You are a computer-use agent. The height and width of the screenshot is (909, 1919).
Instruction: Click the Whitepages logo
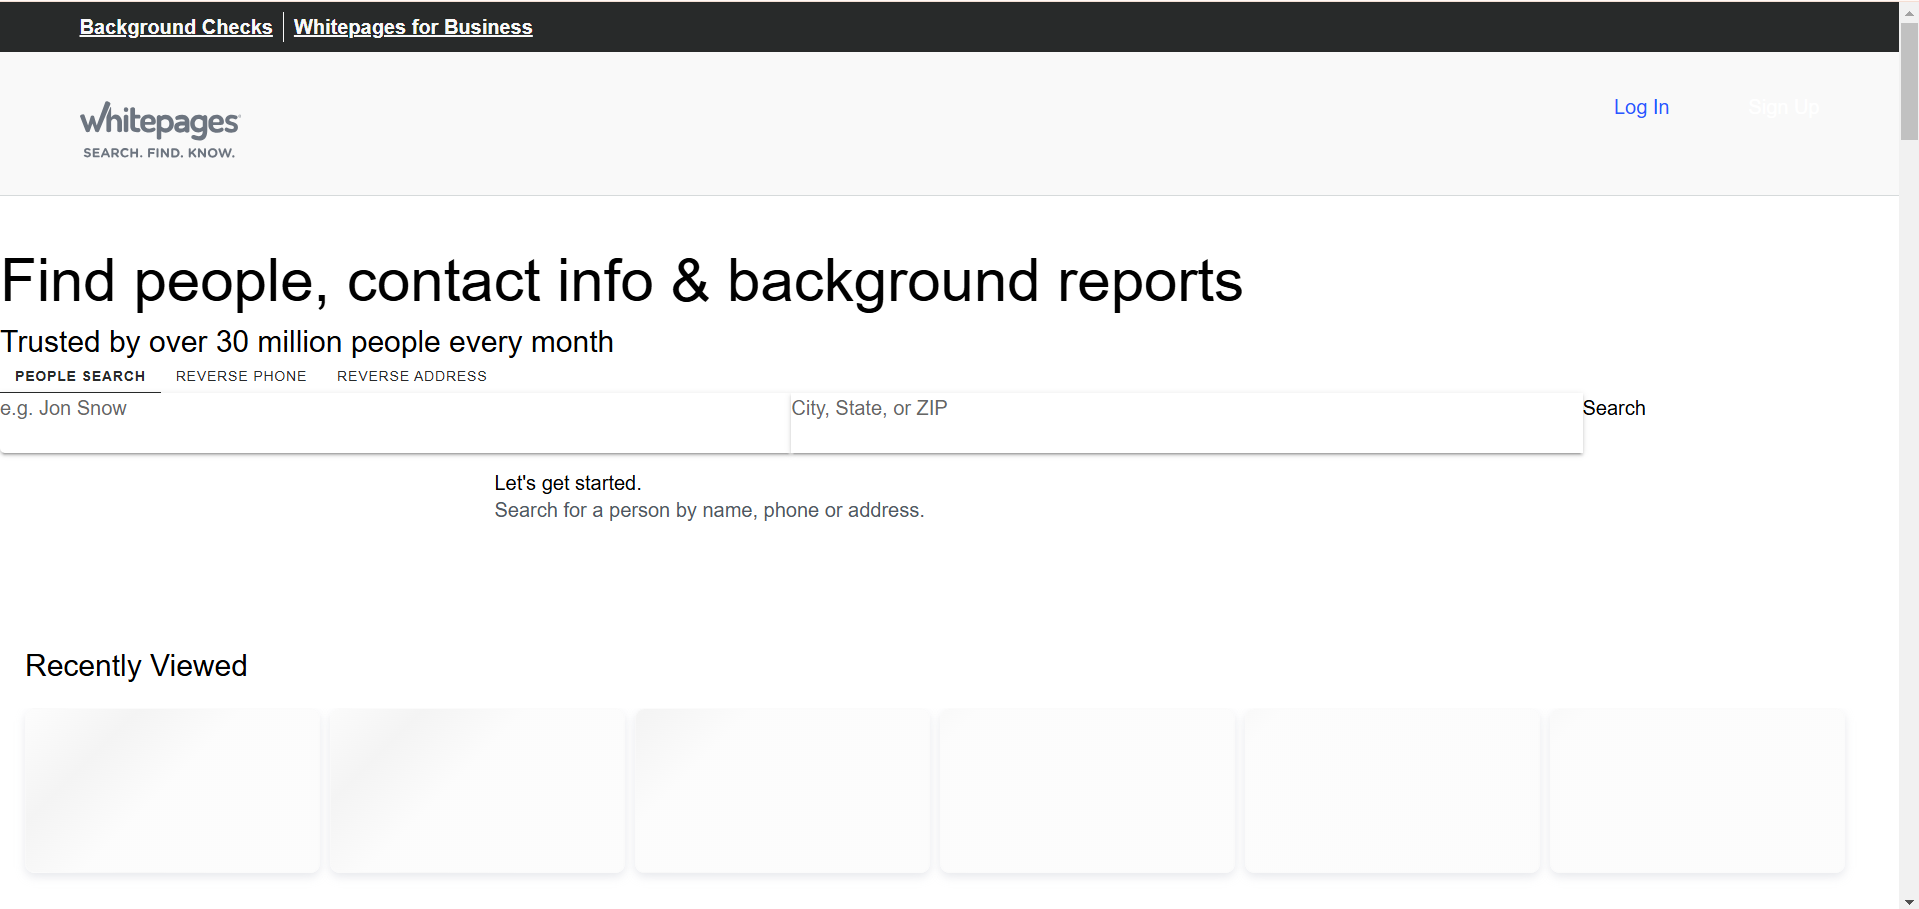[x=160, y=130]
